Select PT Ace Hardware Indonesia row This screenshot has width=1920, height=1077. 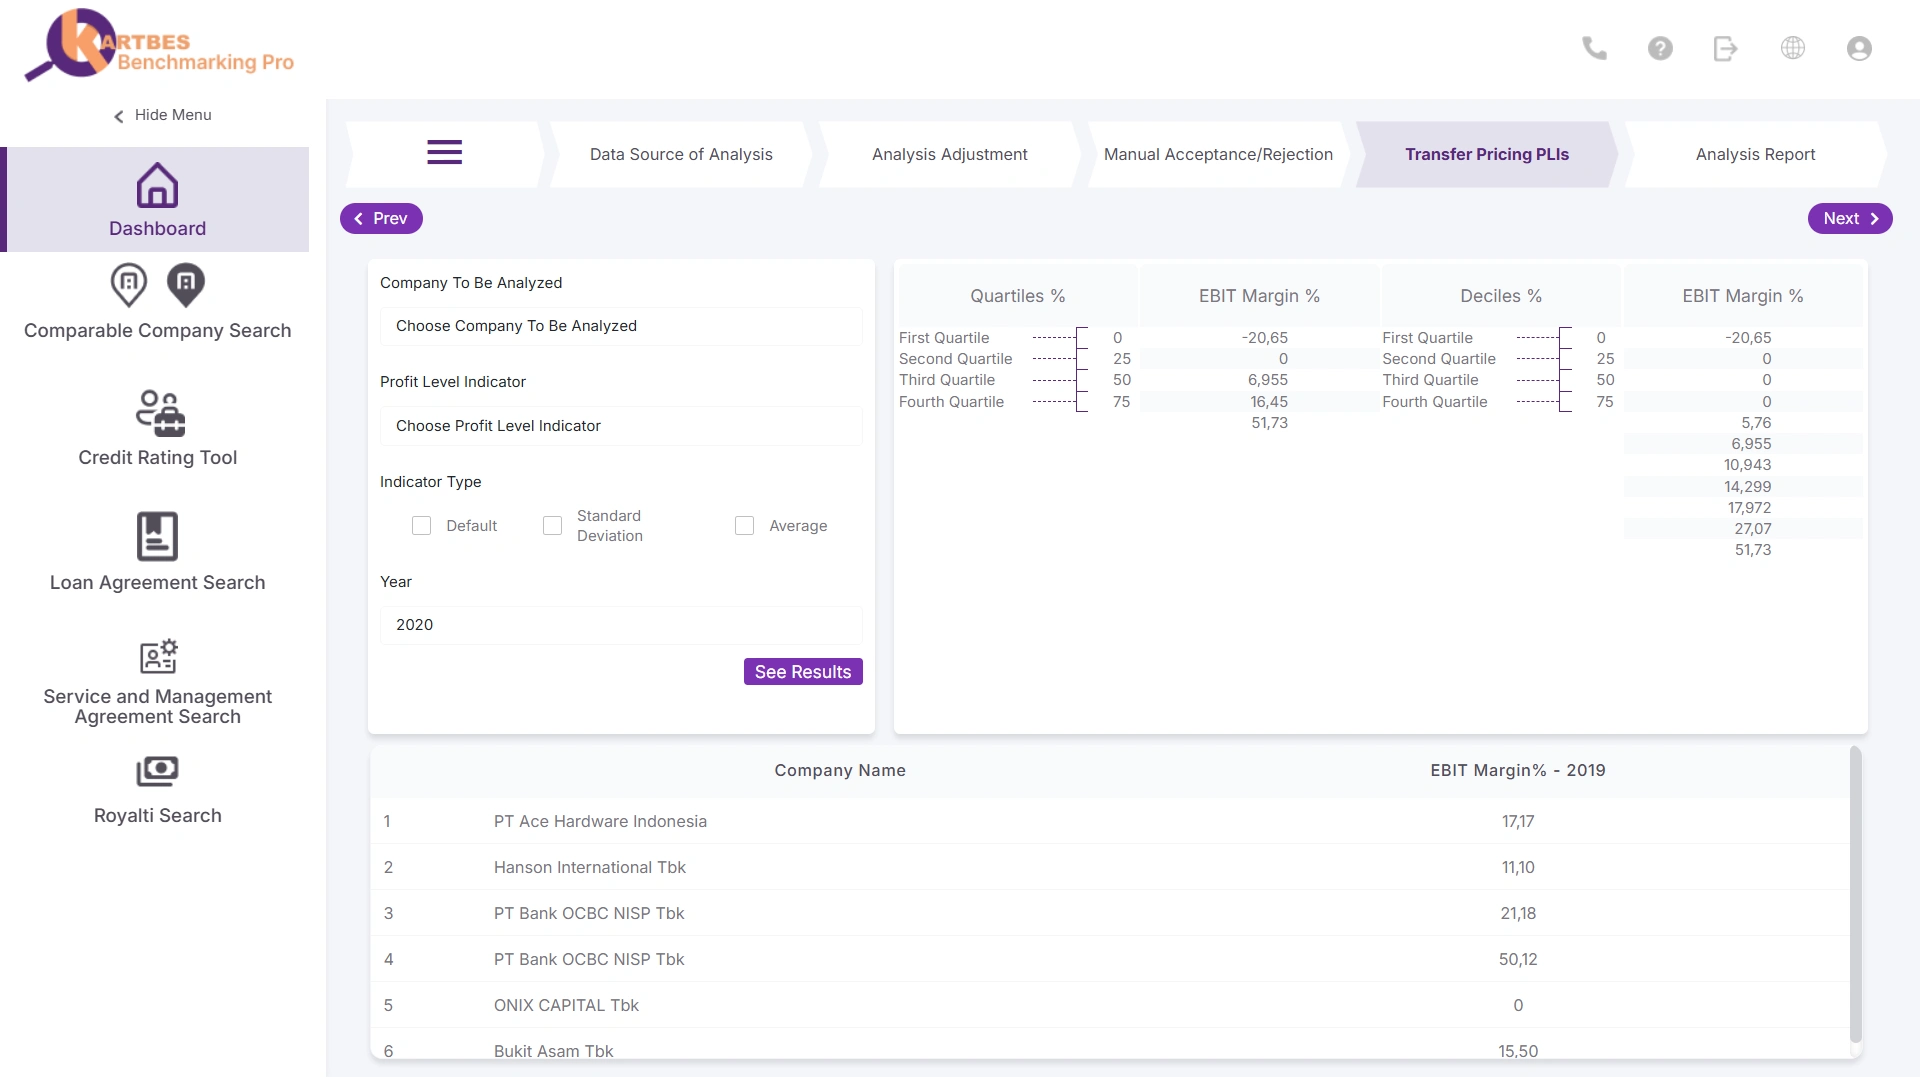point(1108,821)
